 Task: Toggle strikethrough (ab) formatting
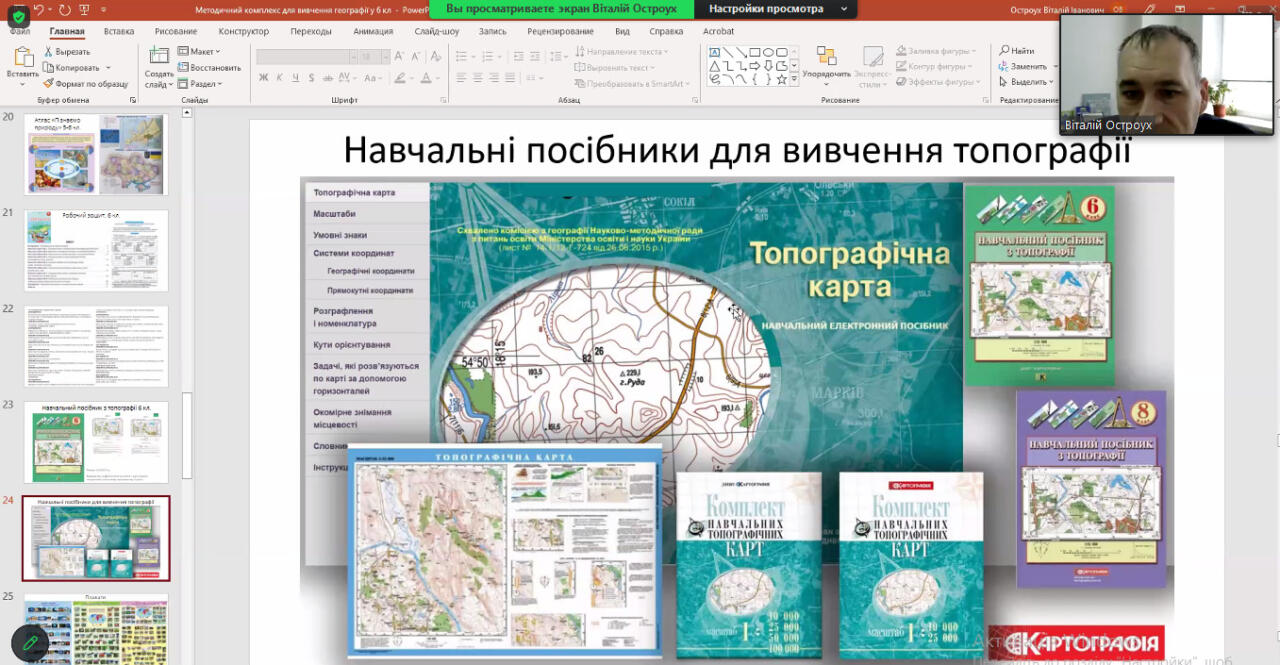[329, 77]
